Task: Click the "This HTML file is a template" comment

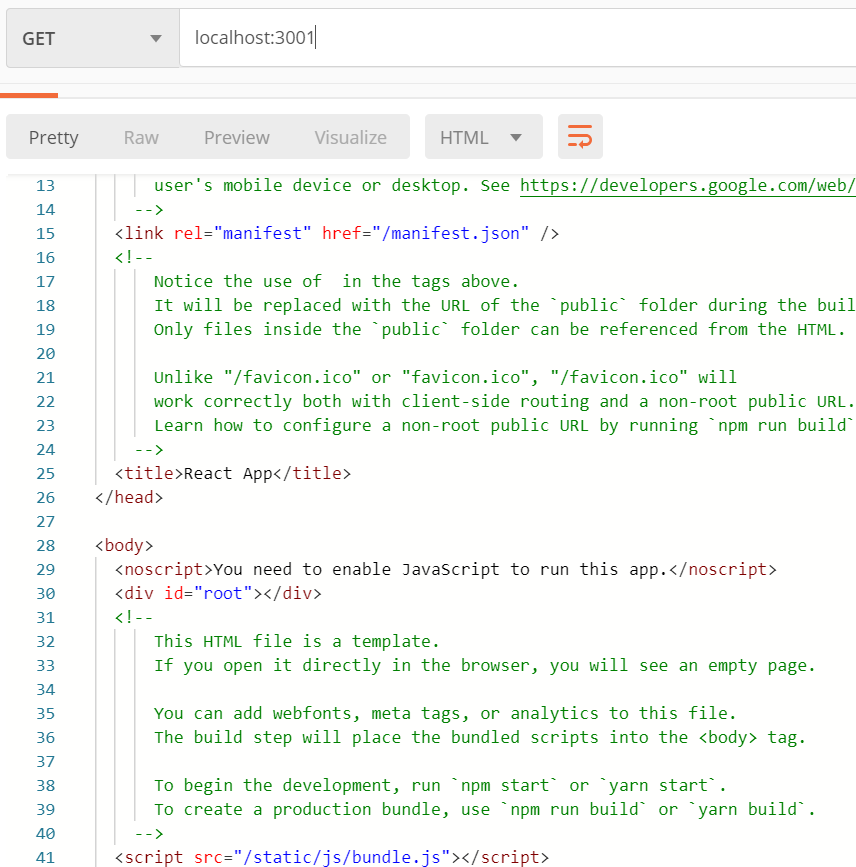Action: click(x=296, y=641)
